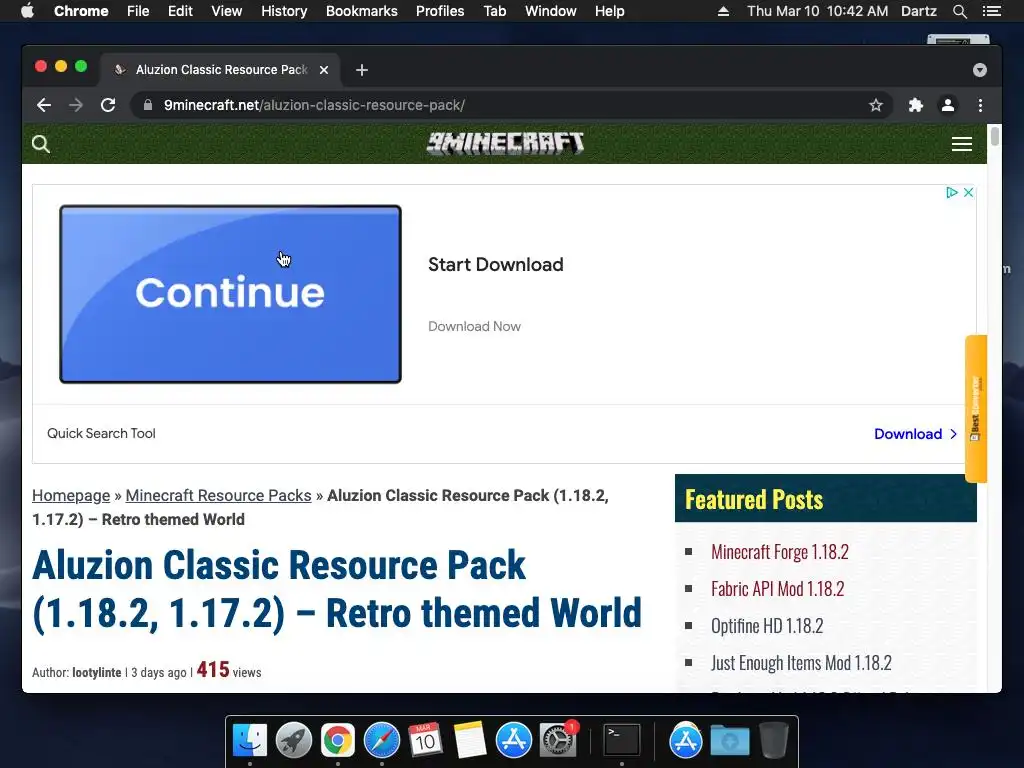
Task: Open the Help menu
Action: tap(609, 11)
